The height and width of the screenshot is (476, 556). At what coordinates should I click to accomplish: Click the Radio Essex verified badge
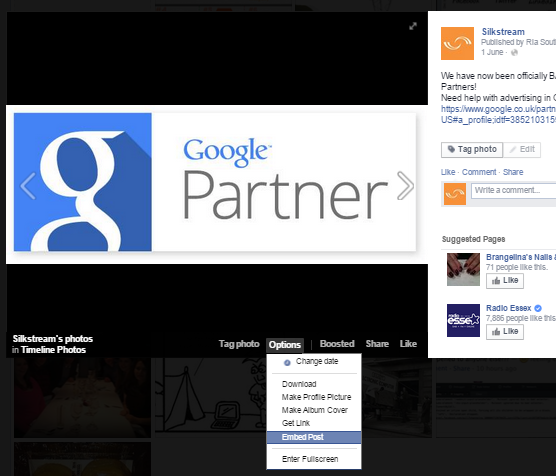pyautogui.click(x=538, y=308)
